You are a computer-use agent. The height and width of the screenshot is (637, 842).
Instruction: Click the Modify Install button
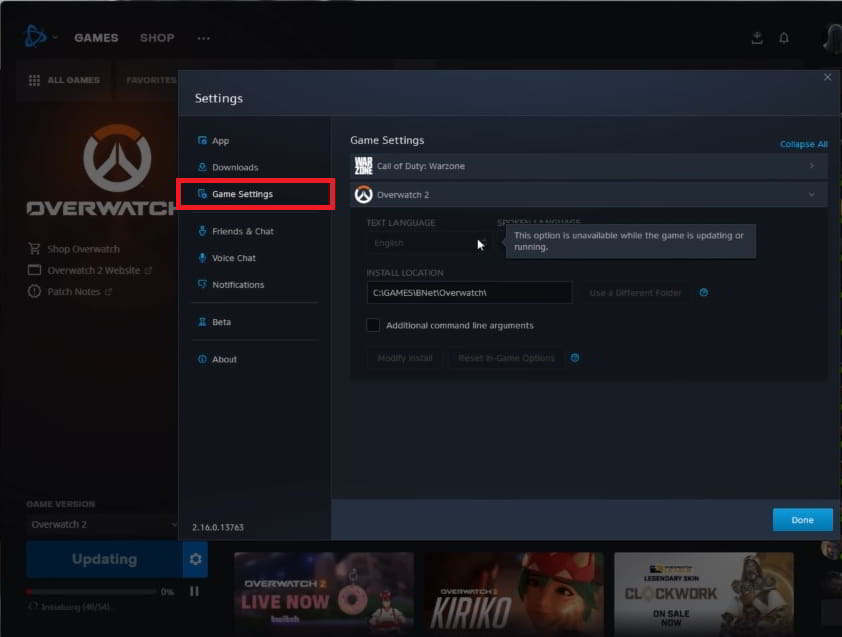(404, 358)
